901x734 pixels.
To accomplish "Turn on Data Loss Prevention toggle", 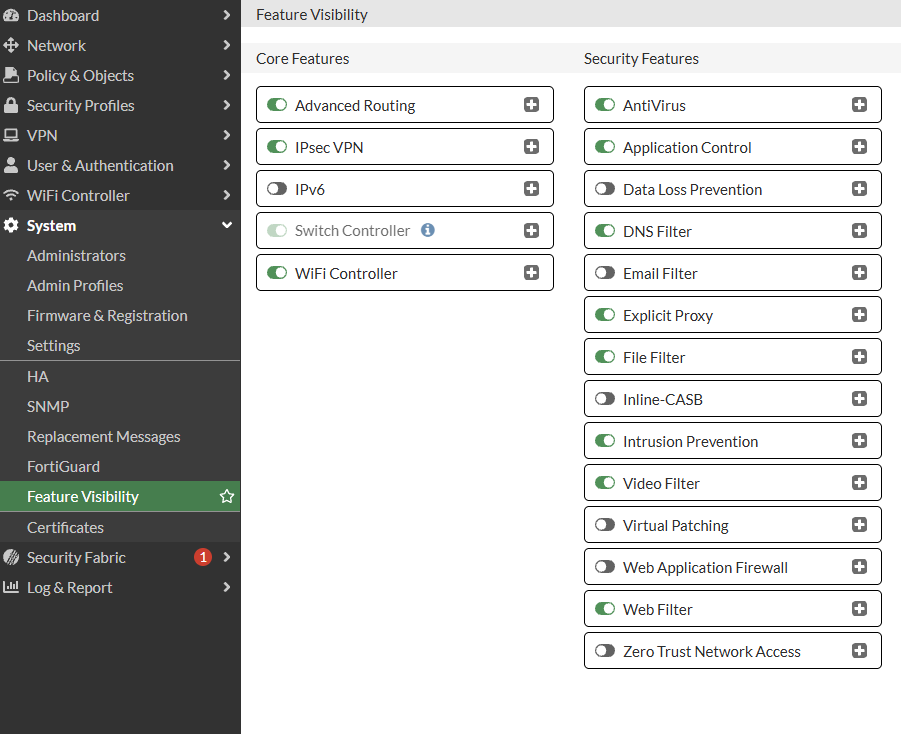I will [605, 189].
